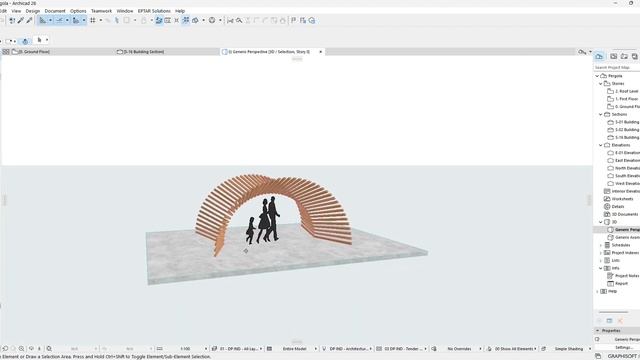Collapse the 3D folder in Navigator
This screenshot has height=360, width=640.
click(x=600, y=222)
